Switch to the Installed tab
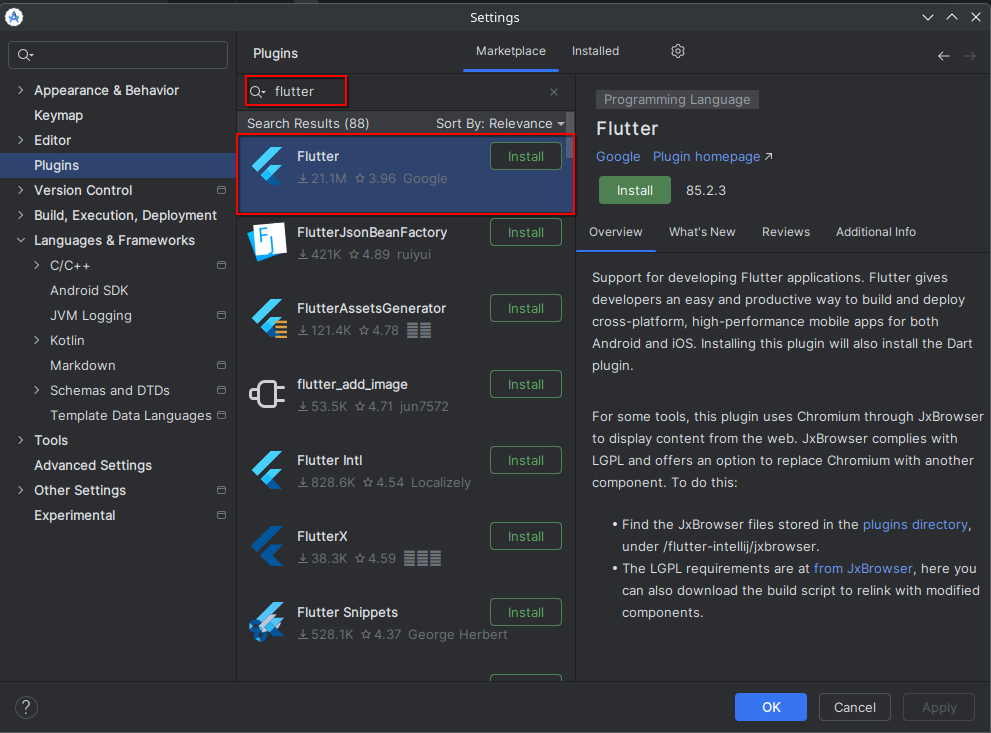This screenshot has width=991, height=733. click(595, 51)
